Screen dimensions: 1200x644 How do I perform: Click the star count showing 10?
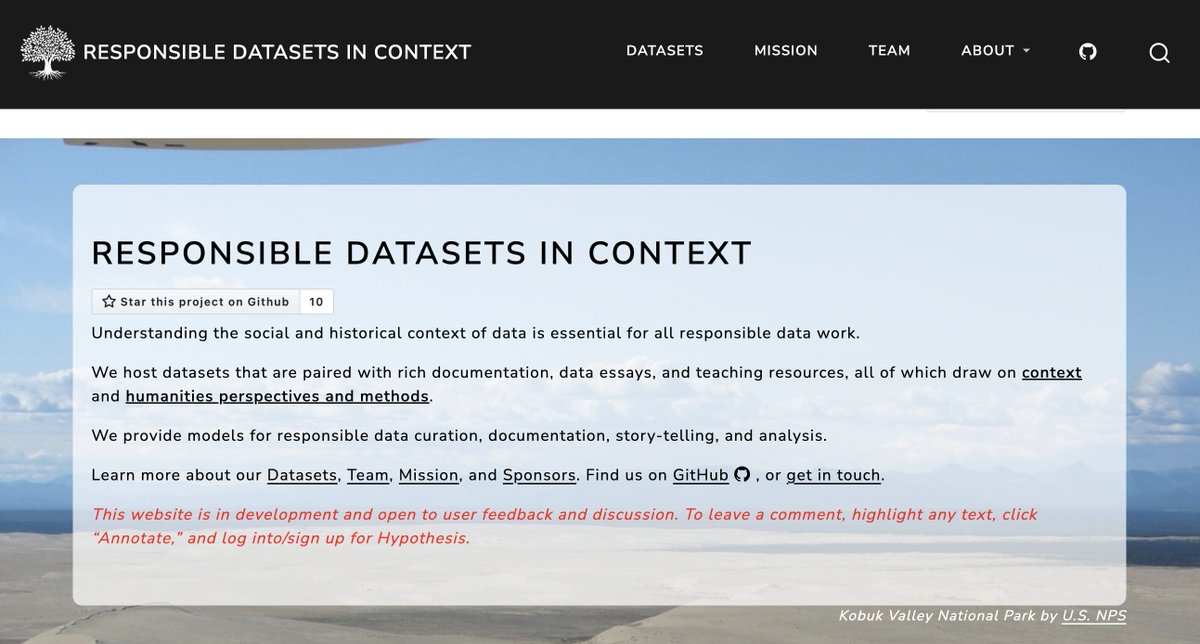pyautogui.click(x=316, y=301)
